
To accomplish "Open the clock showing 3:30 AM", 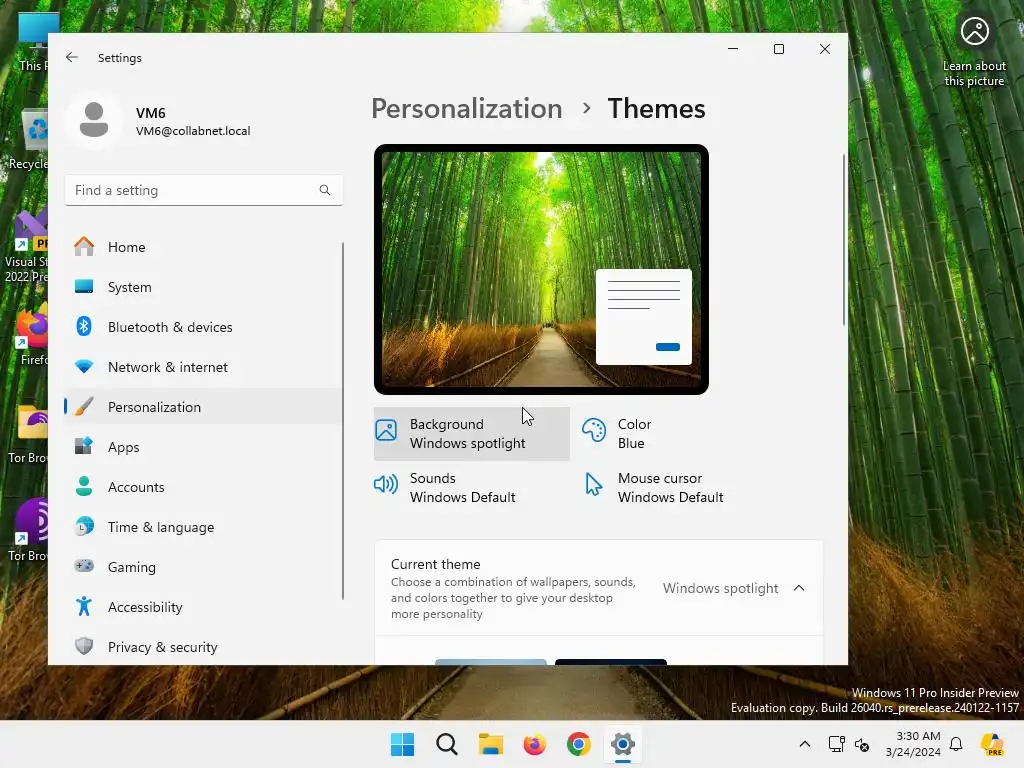I will (x=913, y=744).
